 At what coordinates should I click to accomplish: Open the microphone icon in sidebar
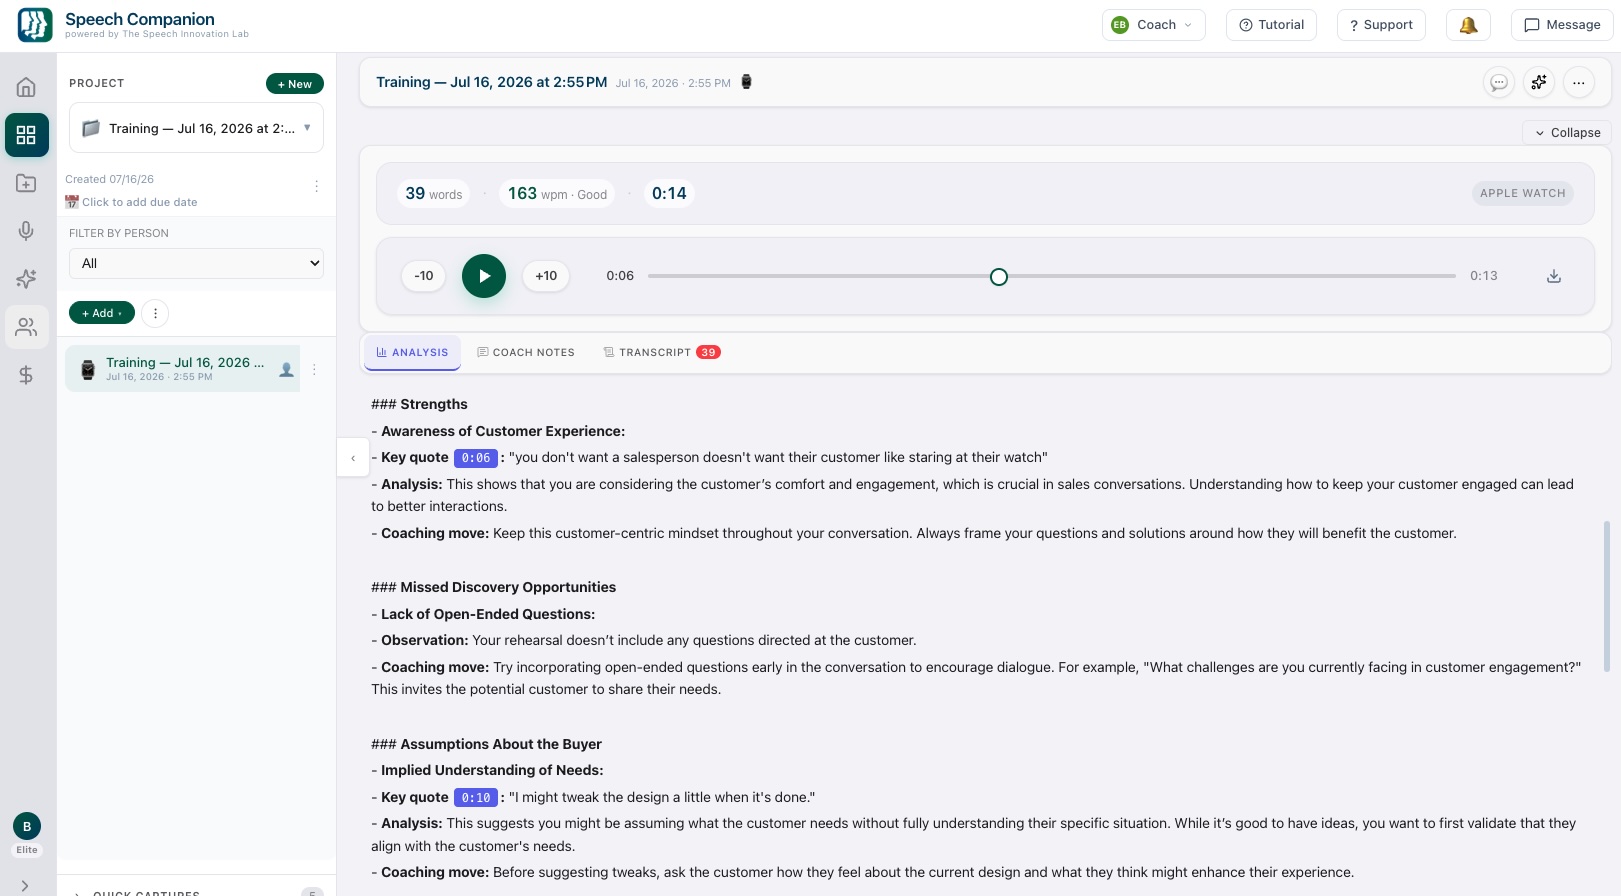[26, 231]
